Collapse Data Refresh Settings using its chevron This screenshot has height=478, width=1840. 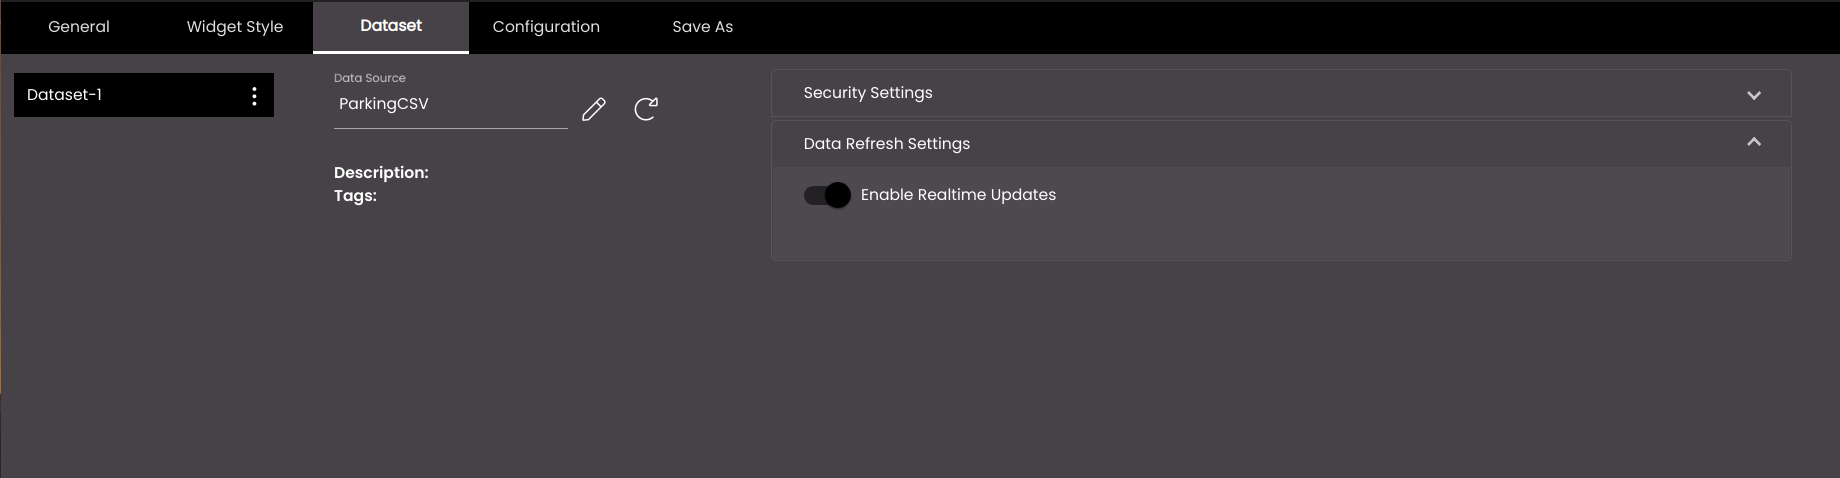point(1754,142)
